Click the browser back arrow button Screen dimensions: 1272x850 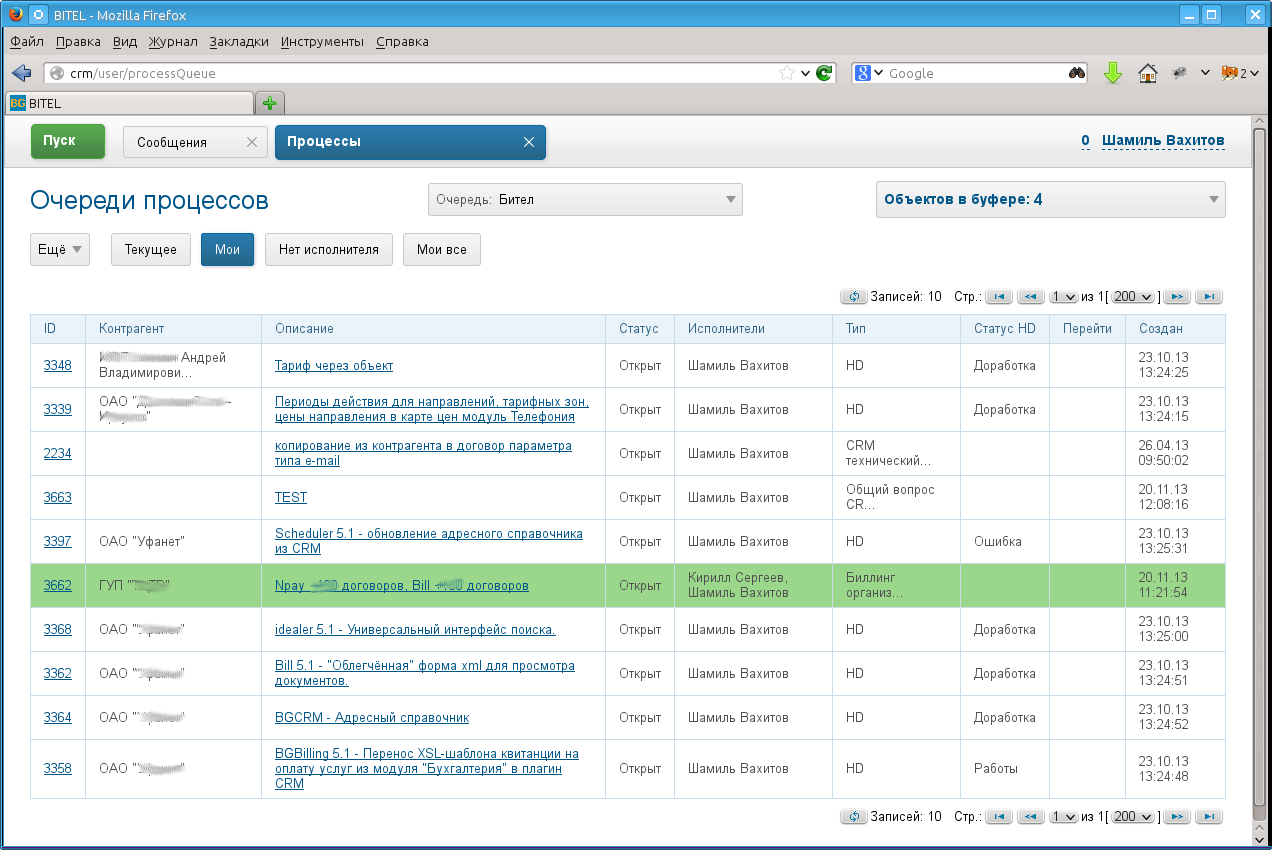pos(21,73)
